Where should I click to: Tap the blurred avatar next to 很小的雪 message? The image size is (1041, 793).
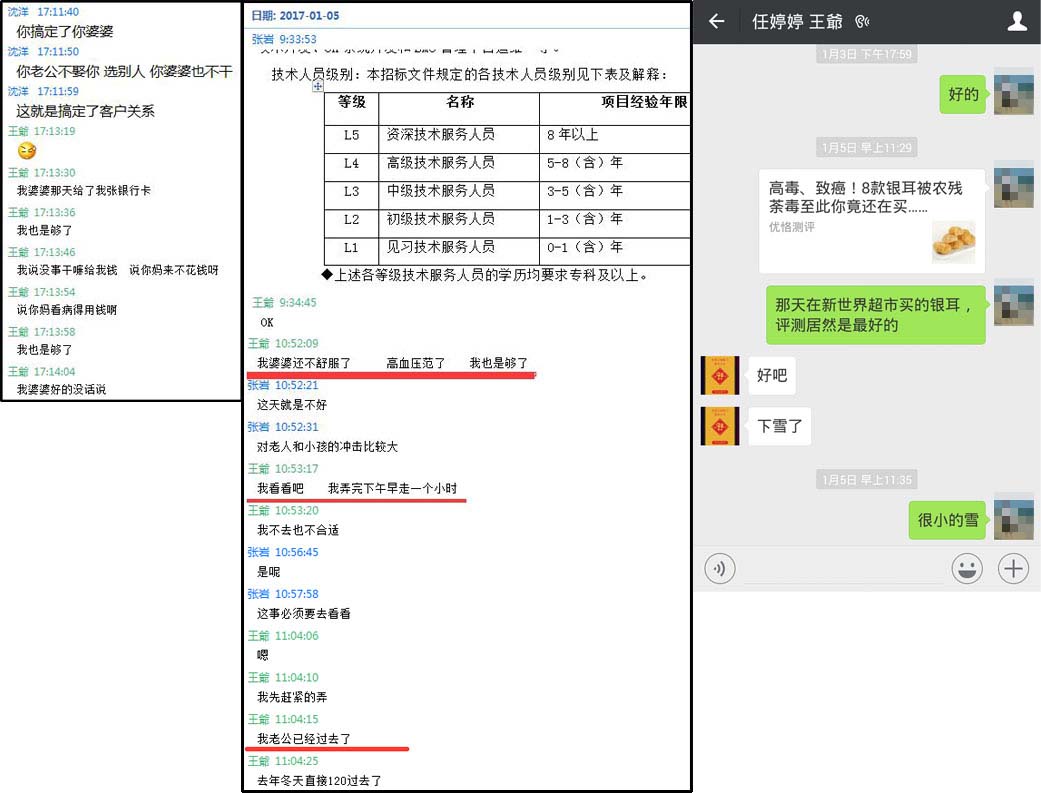tap(1013, 519)
